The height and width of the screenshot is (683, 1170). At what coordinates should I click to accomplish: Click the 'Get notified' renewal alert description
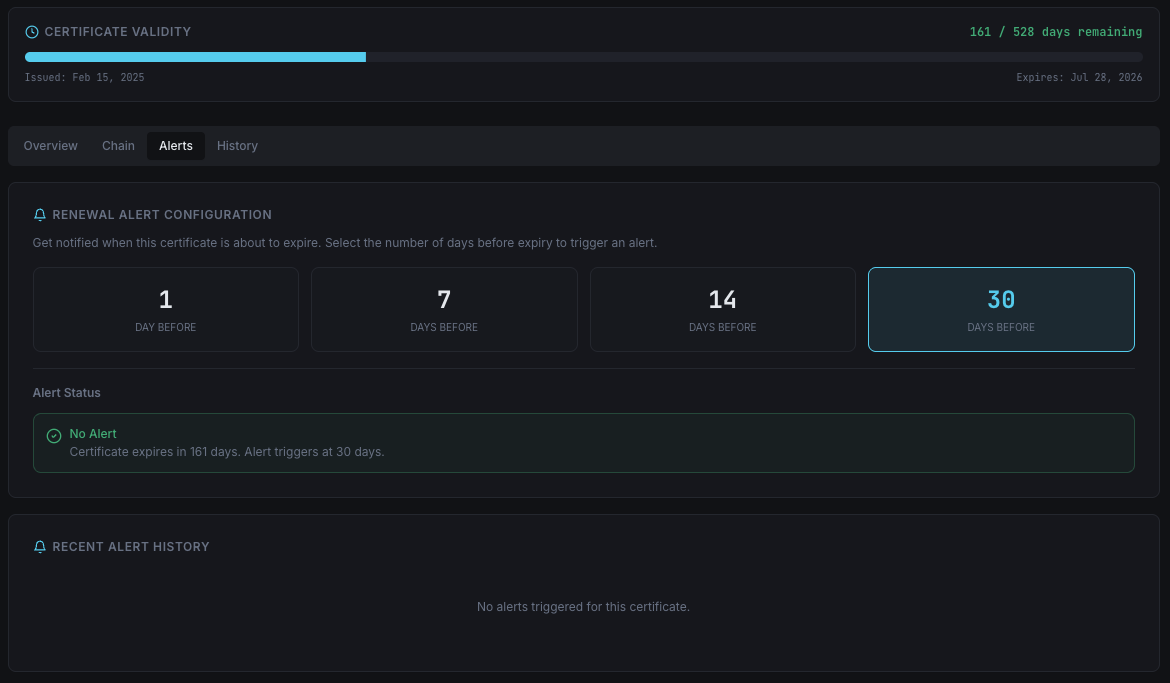[x=345, y=243]
